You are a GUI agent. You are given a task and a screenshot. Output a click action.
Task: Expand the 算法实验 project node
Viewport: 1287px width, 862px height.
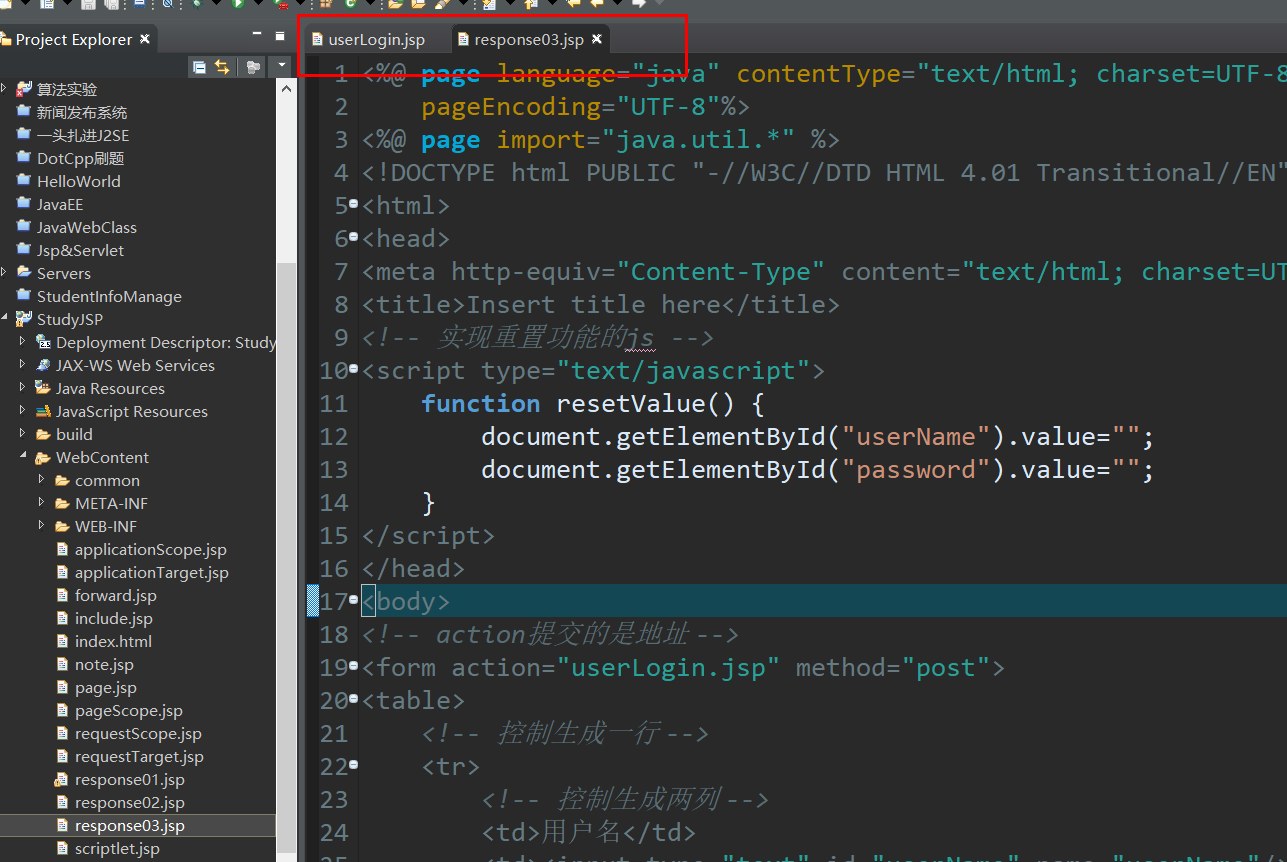(5, 89)
